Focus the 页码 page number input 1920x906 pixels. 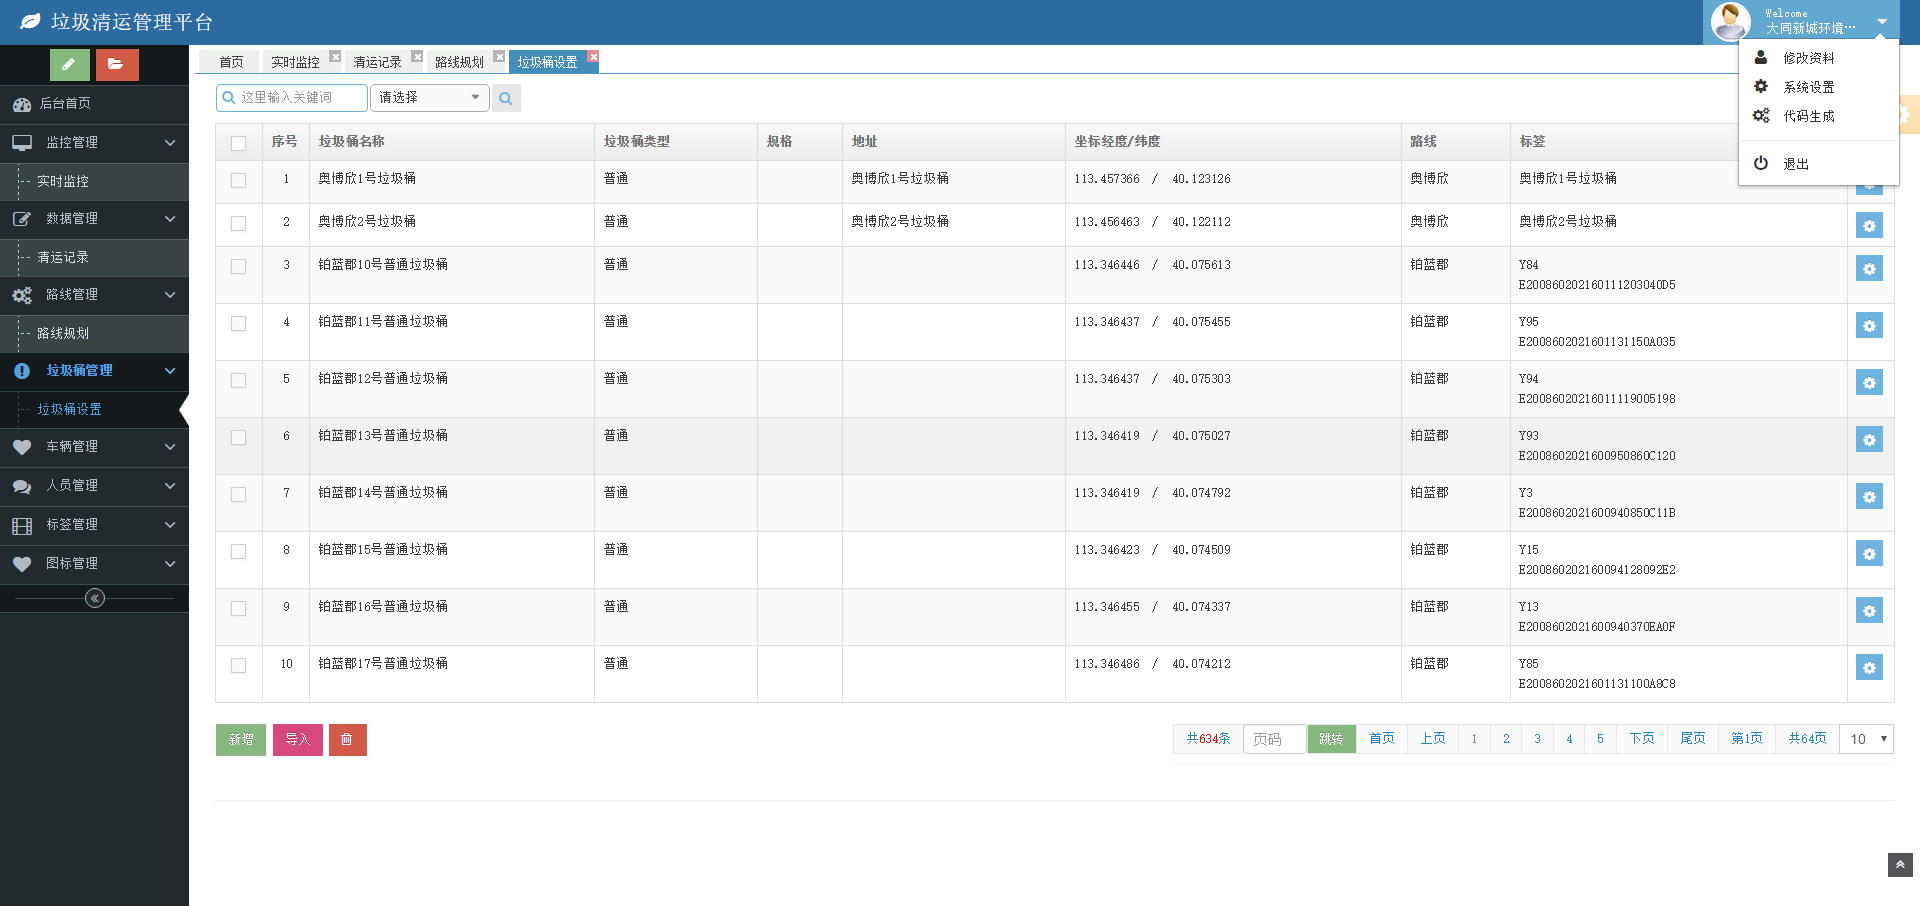coord(1274,739)
